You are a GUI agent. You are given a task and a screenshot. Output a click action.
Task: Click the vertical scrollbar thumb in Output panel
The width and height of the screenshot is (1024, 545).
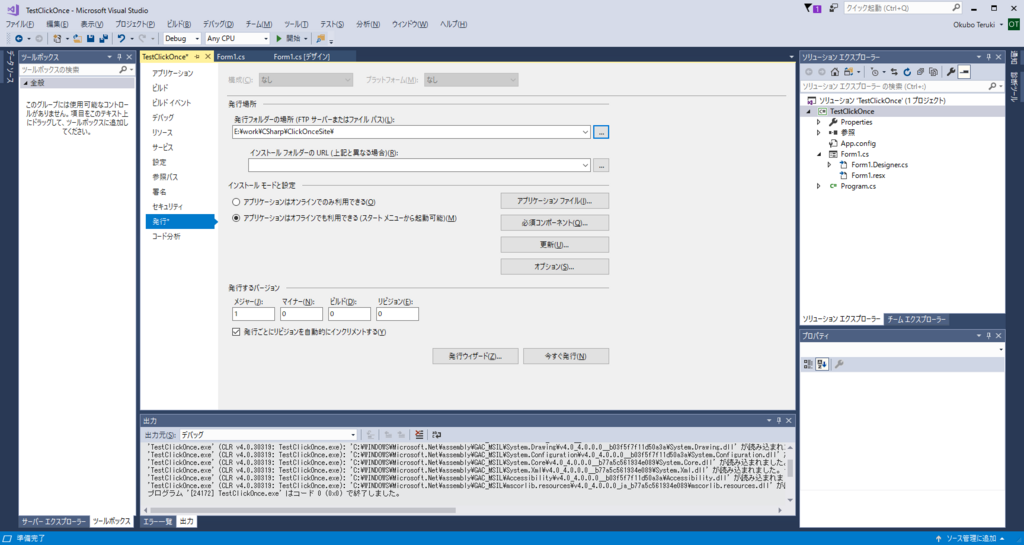(x=790, y=468)
